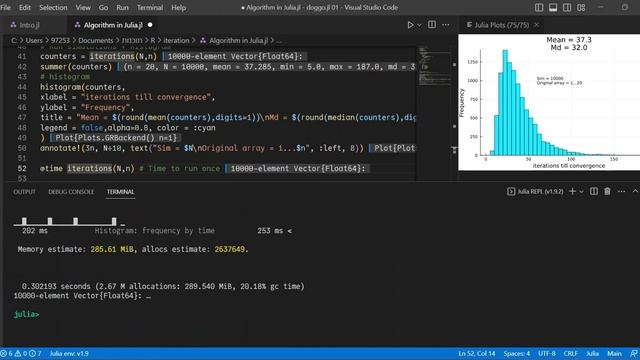Open the Go menu
The height and width of the screenshot is (360, 640).
[x=103, y=7]
